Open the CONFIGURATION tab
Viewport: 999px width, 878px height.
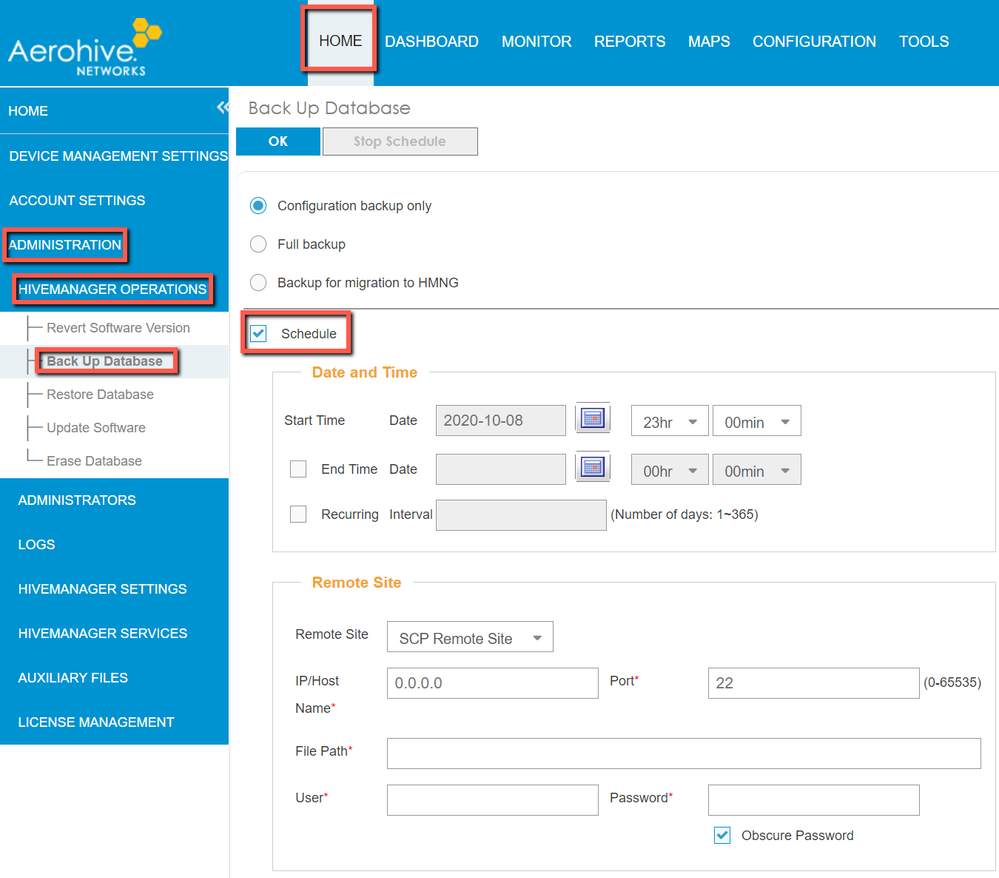814,41
